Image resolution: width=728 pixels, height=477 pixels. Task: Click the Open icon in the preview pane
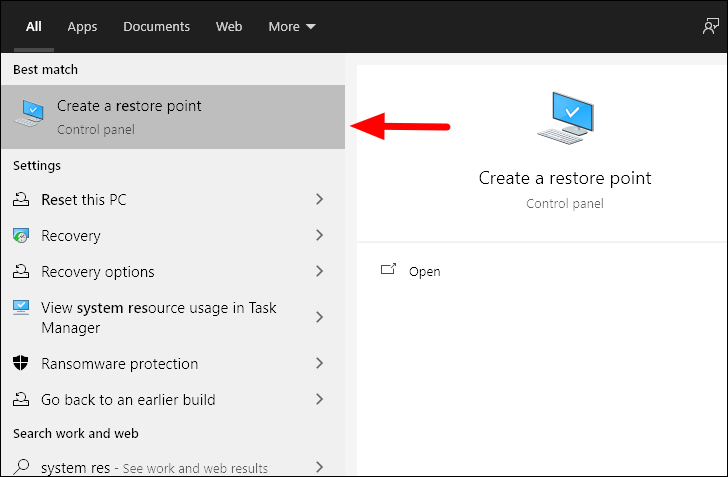[388, 269]
